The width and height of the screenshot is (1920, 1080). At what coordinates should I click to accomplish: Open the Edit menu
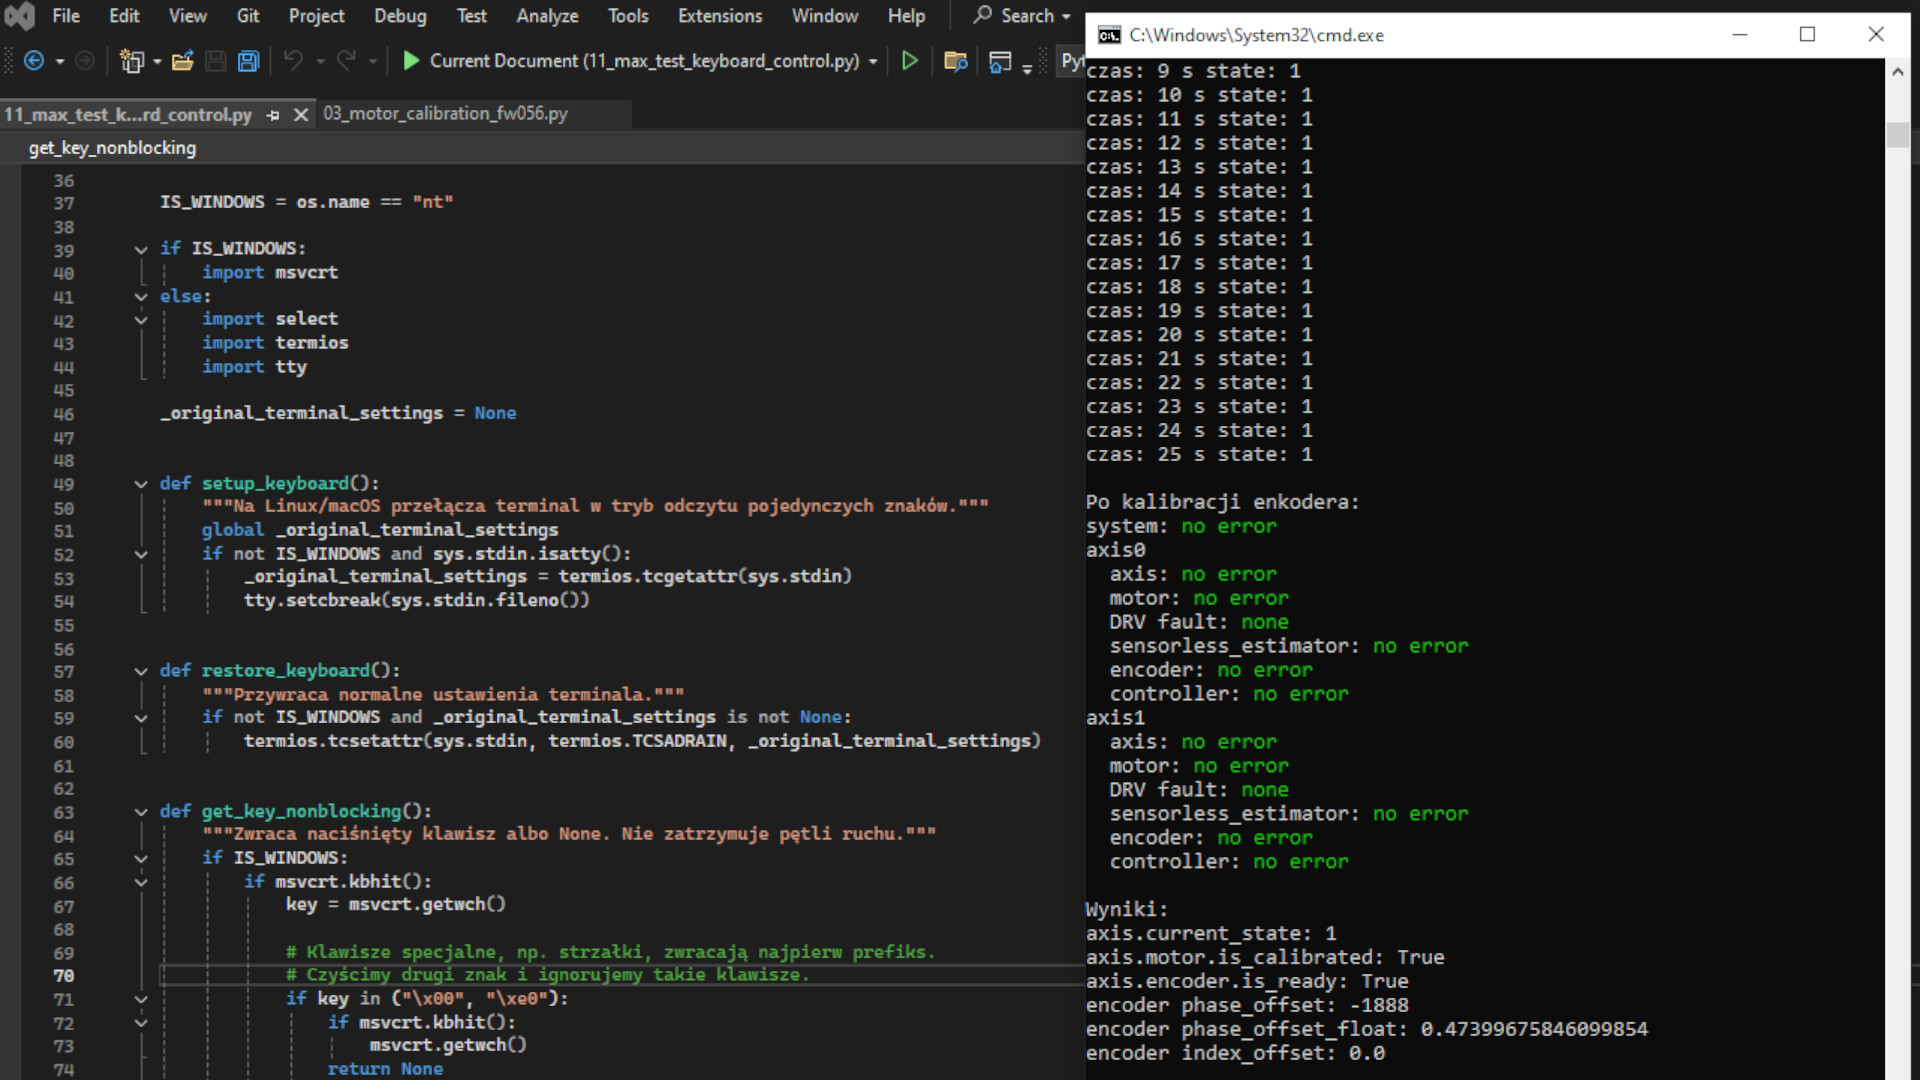pyautogui.click(x=124, y=16)
